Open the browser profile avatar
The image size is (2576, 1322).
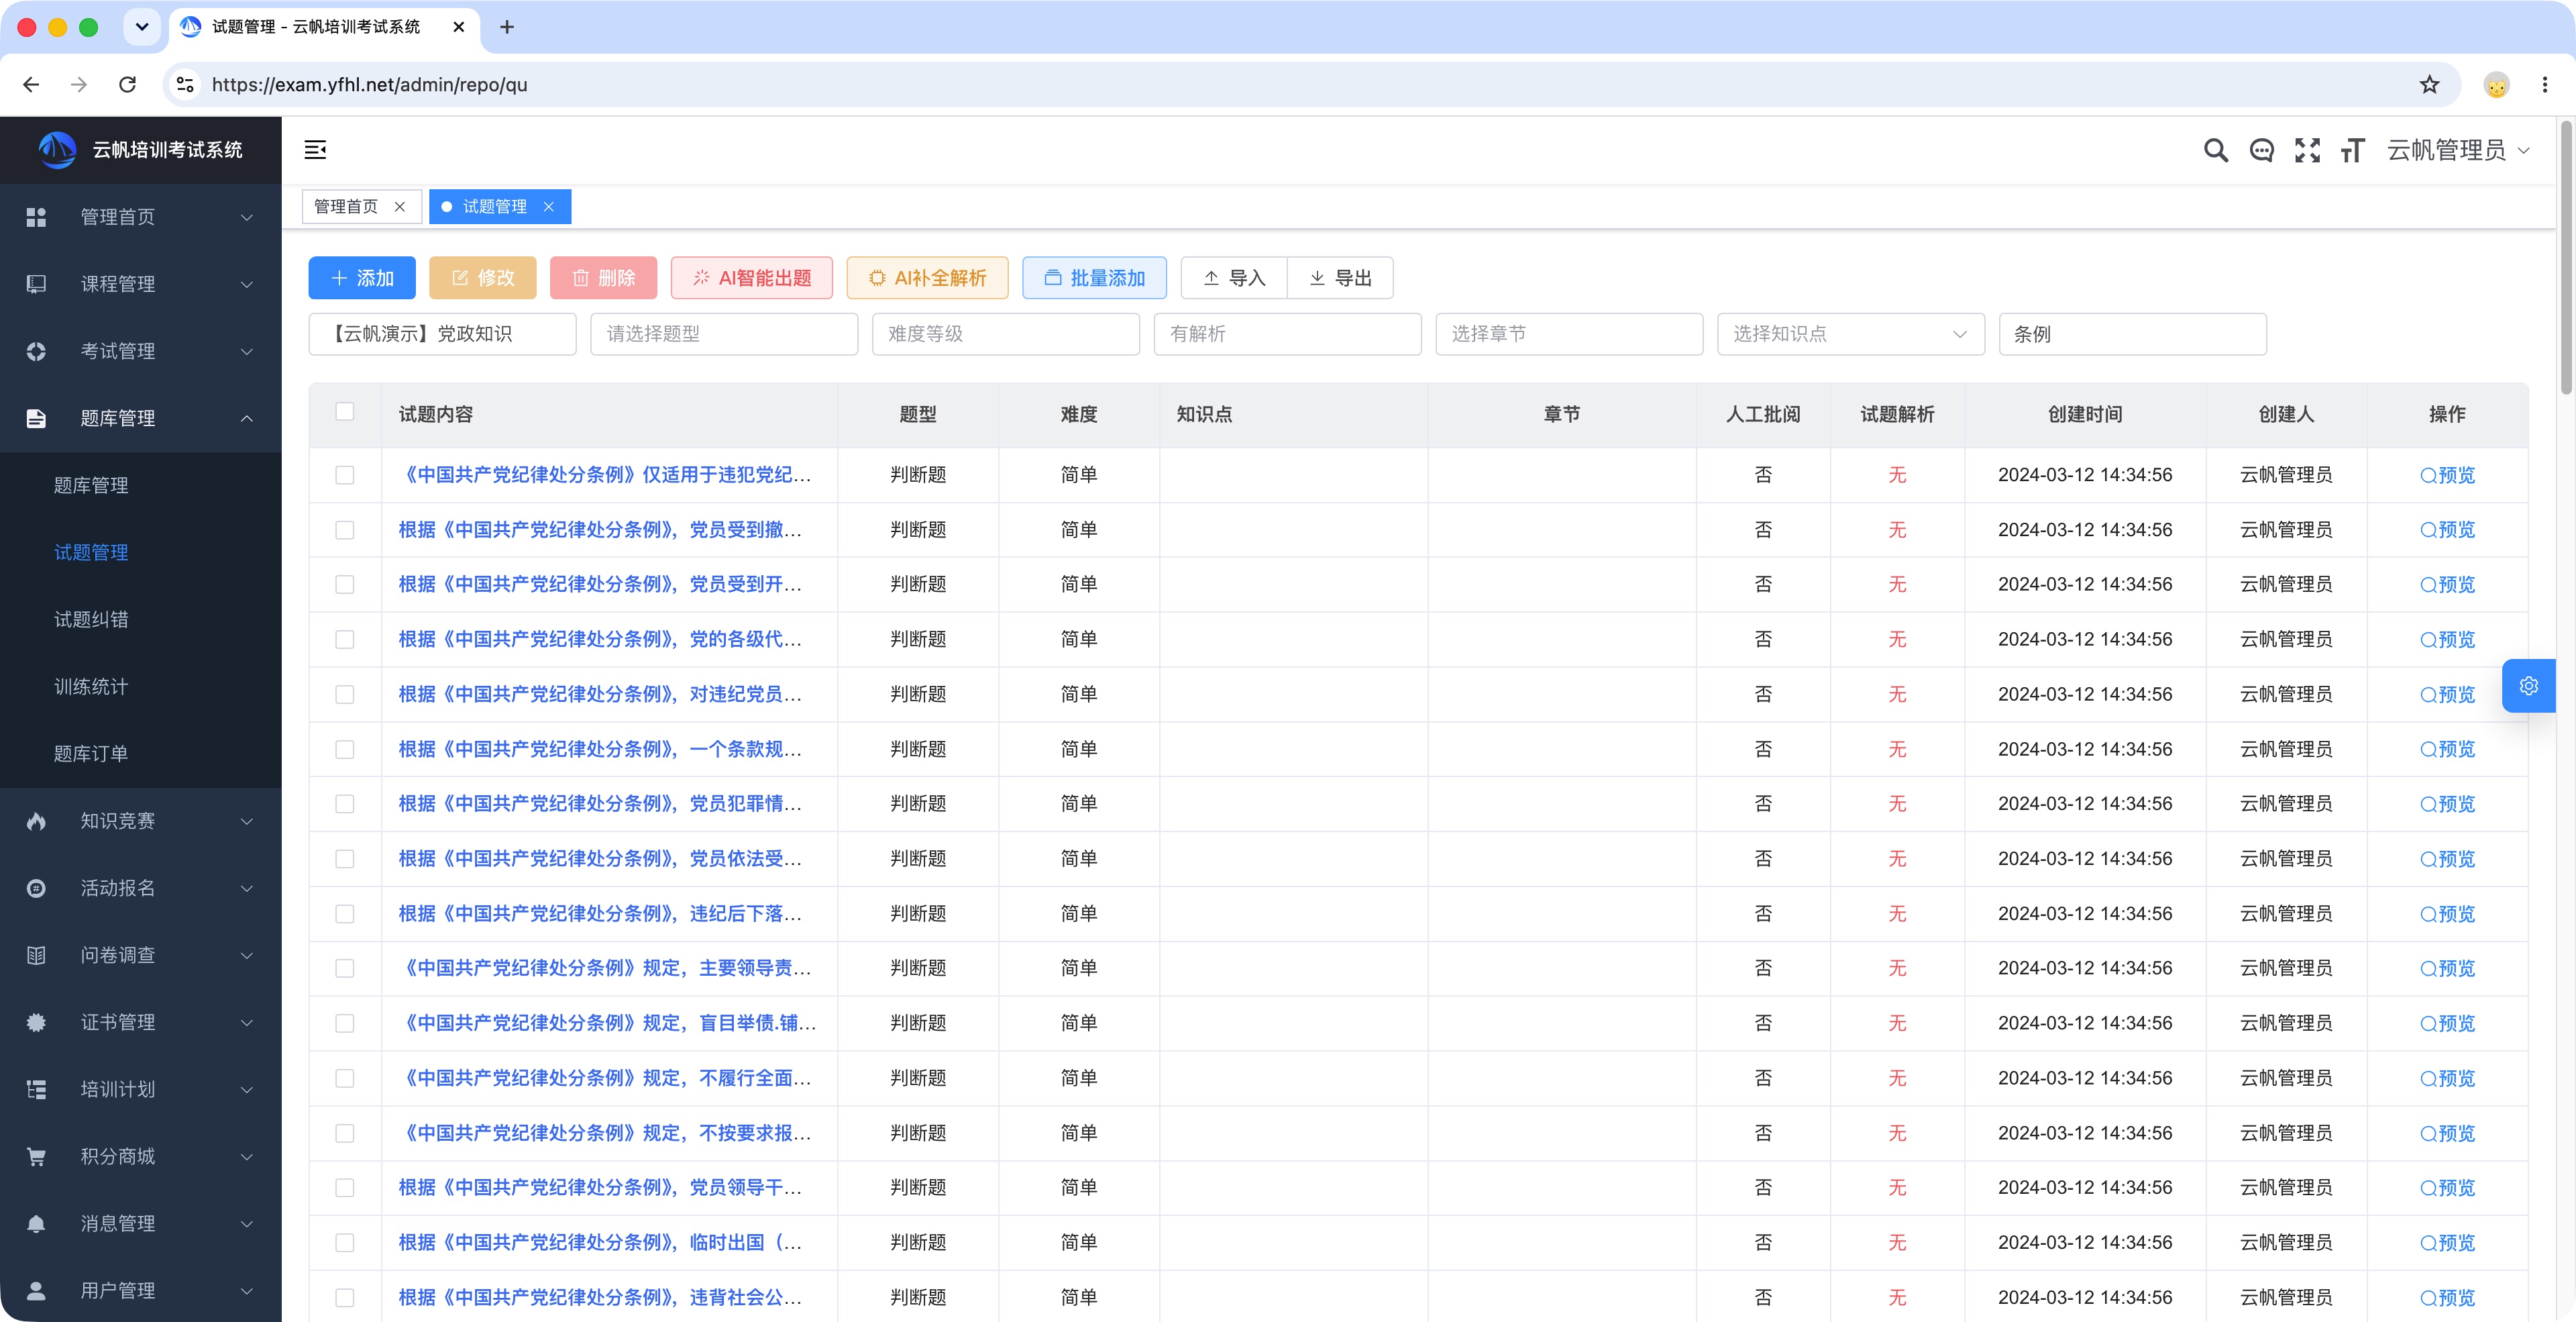(2497, 85)
